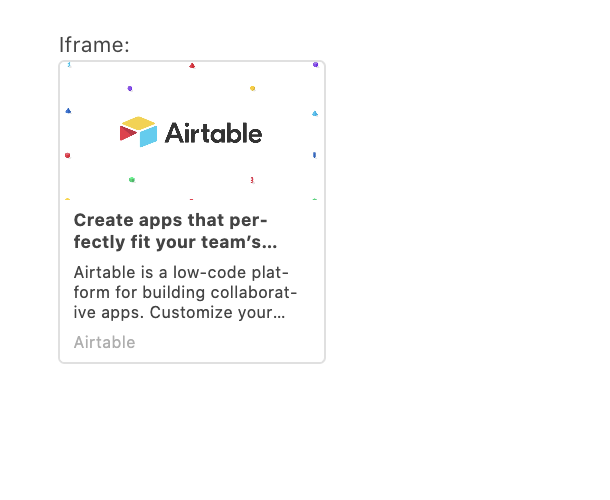Click the yellow shape at banner's bottom-left corner

click(68, 199)
